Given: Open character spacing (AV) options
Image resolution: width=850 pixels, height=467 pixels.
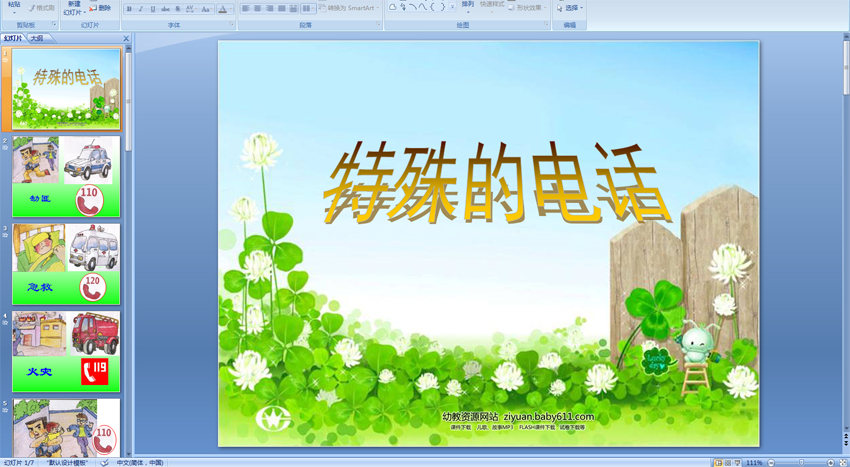Looking at the screenshot, I should click(191, 9).
